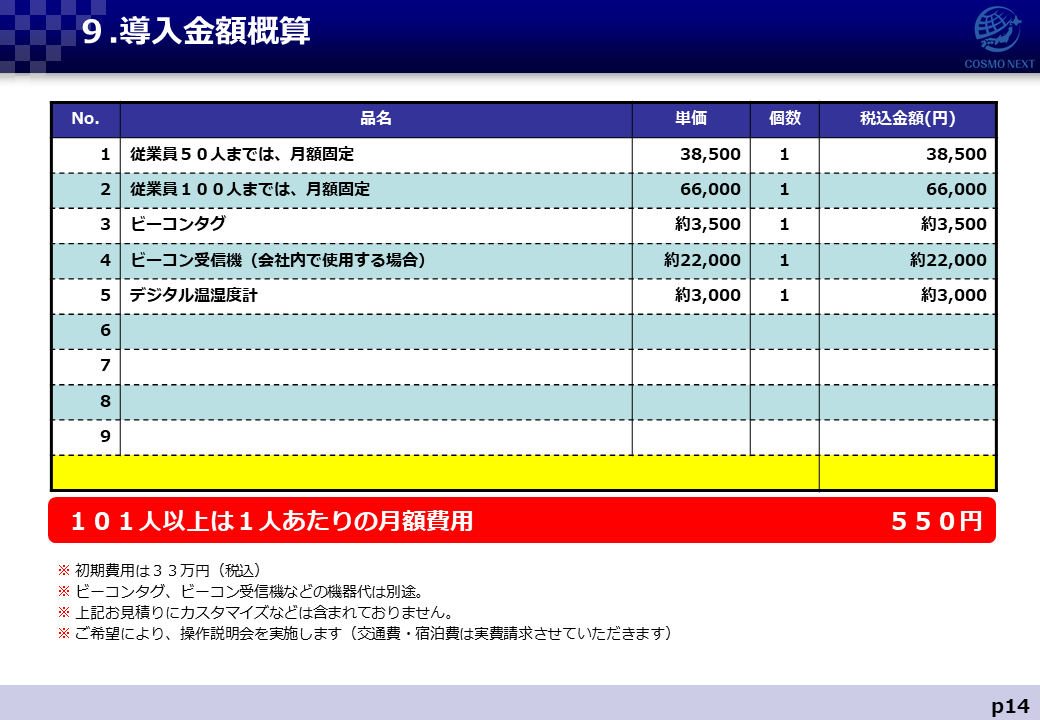Click the 単価 value 66,000 for 100人 plan
Screen dimensions: 1040x720
(710, 189)
